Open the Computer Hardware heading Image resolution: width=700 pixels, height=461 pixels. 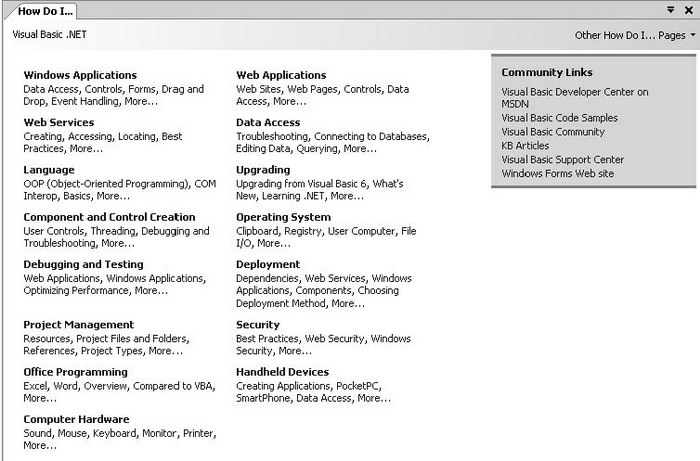[x=76, y=419]
